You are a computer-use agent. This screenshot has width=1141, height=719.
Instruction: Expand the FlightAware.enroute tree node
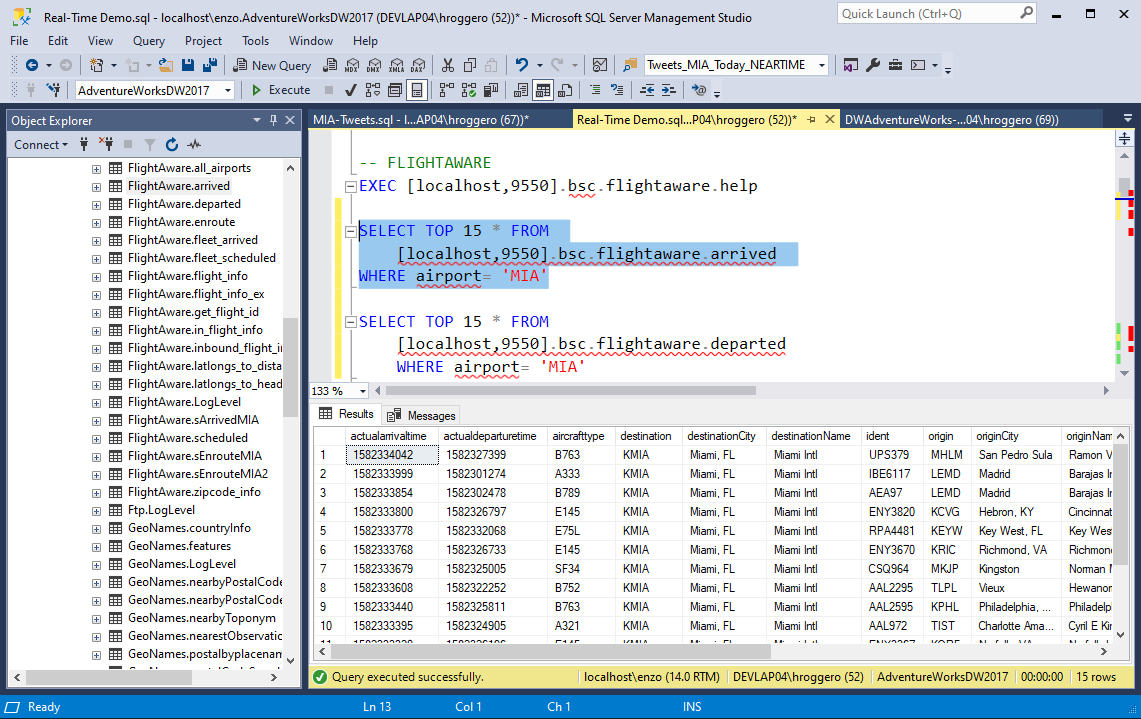click(x=96, y=223)
